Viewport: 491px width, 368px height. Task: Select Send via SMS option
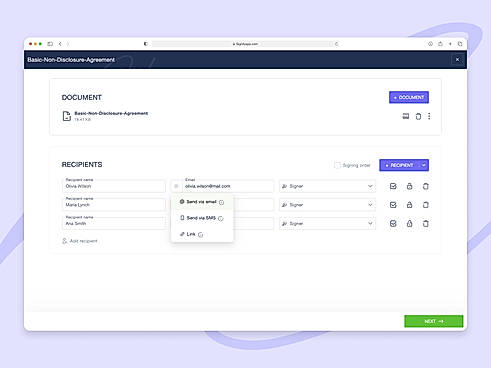tap(202, 218)
